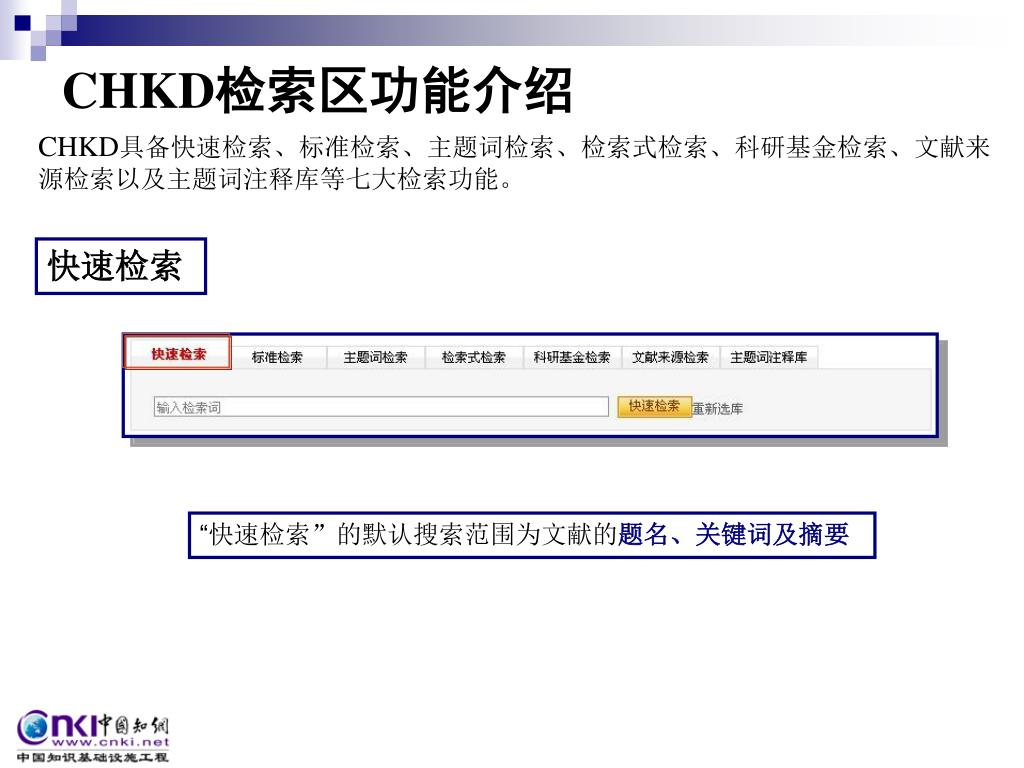Screen dimensions: 1024x768
Task: Click the note about 题名、关键词及摘要
Action: point(532,535)
